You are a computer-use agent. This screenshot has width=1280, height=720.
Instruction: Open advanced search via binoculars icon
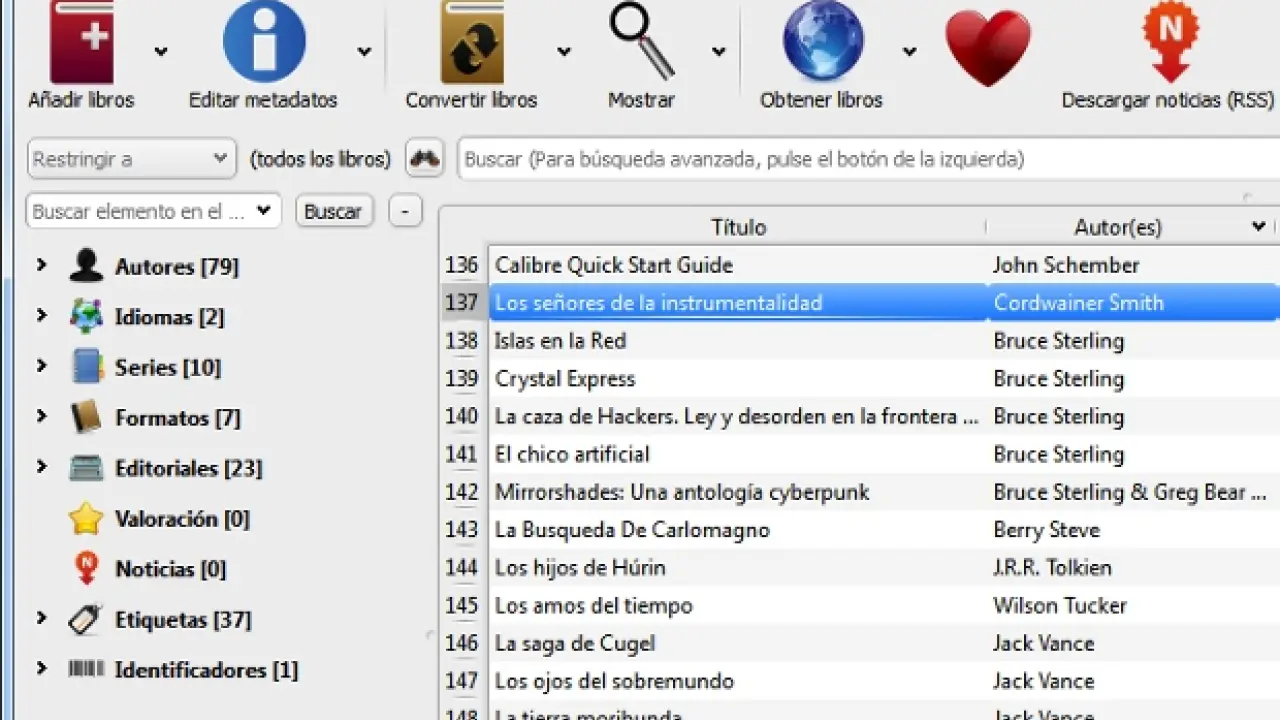[x=425, y=159]
